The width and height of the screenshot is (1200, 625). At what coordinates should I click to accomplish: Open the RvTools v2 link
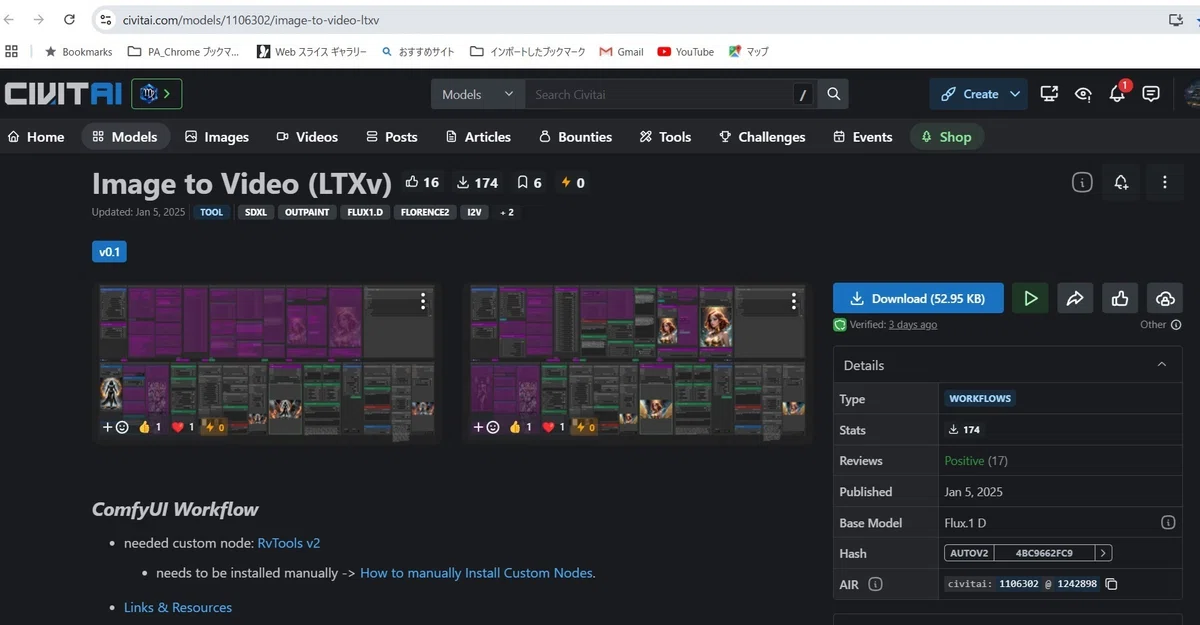[x=289, y=543]
